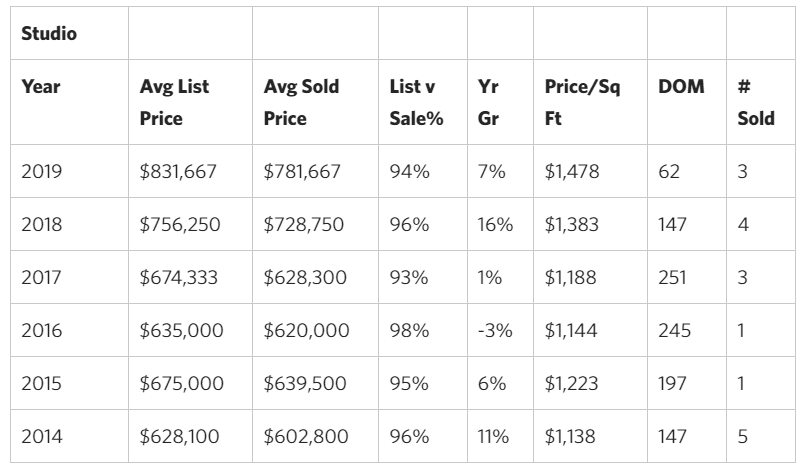Screen dimensions: 806x472
Task: Select the Yr Gr column header
Action: [489, 102]
